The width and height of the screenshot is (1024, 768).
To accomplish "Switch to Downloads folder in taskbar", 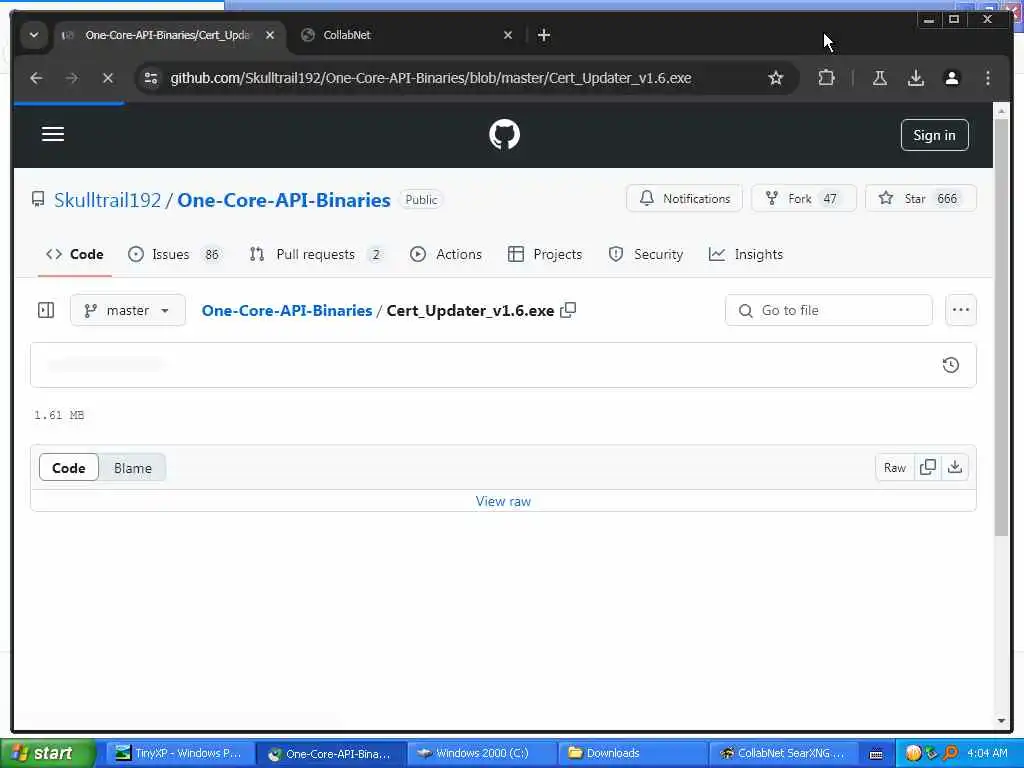I will tap(633, 754).
